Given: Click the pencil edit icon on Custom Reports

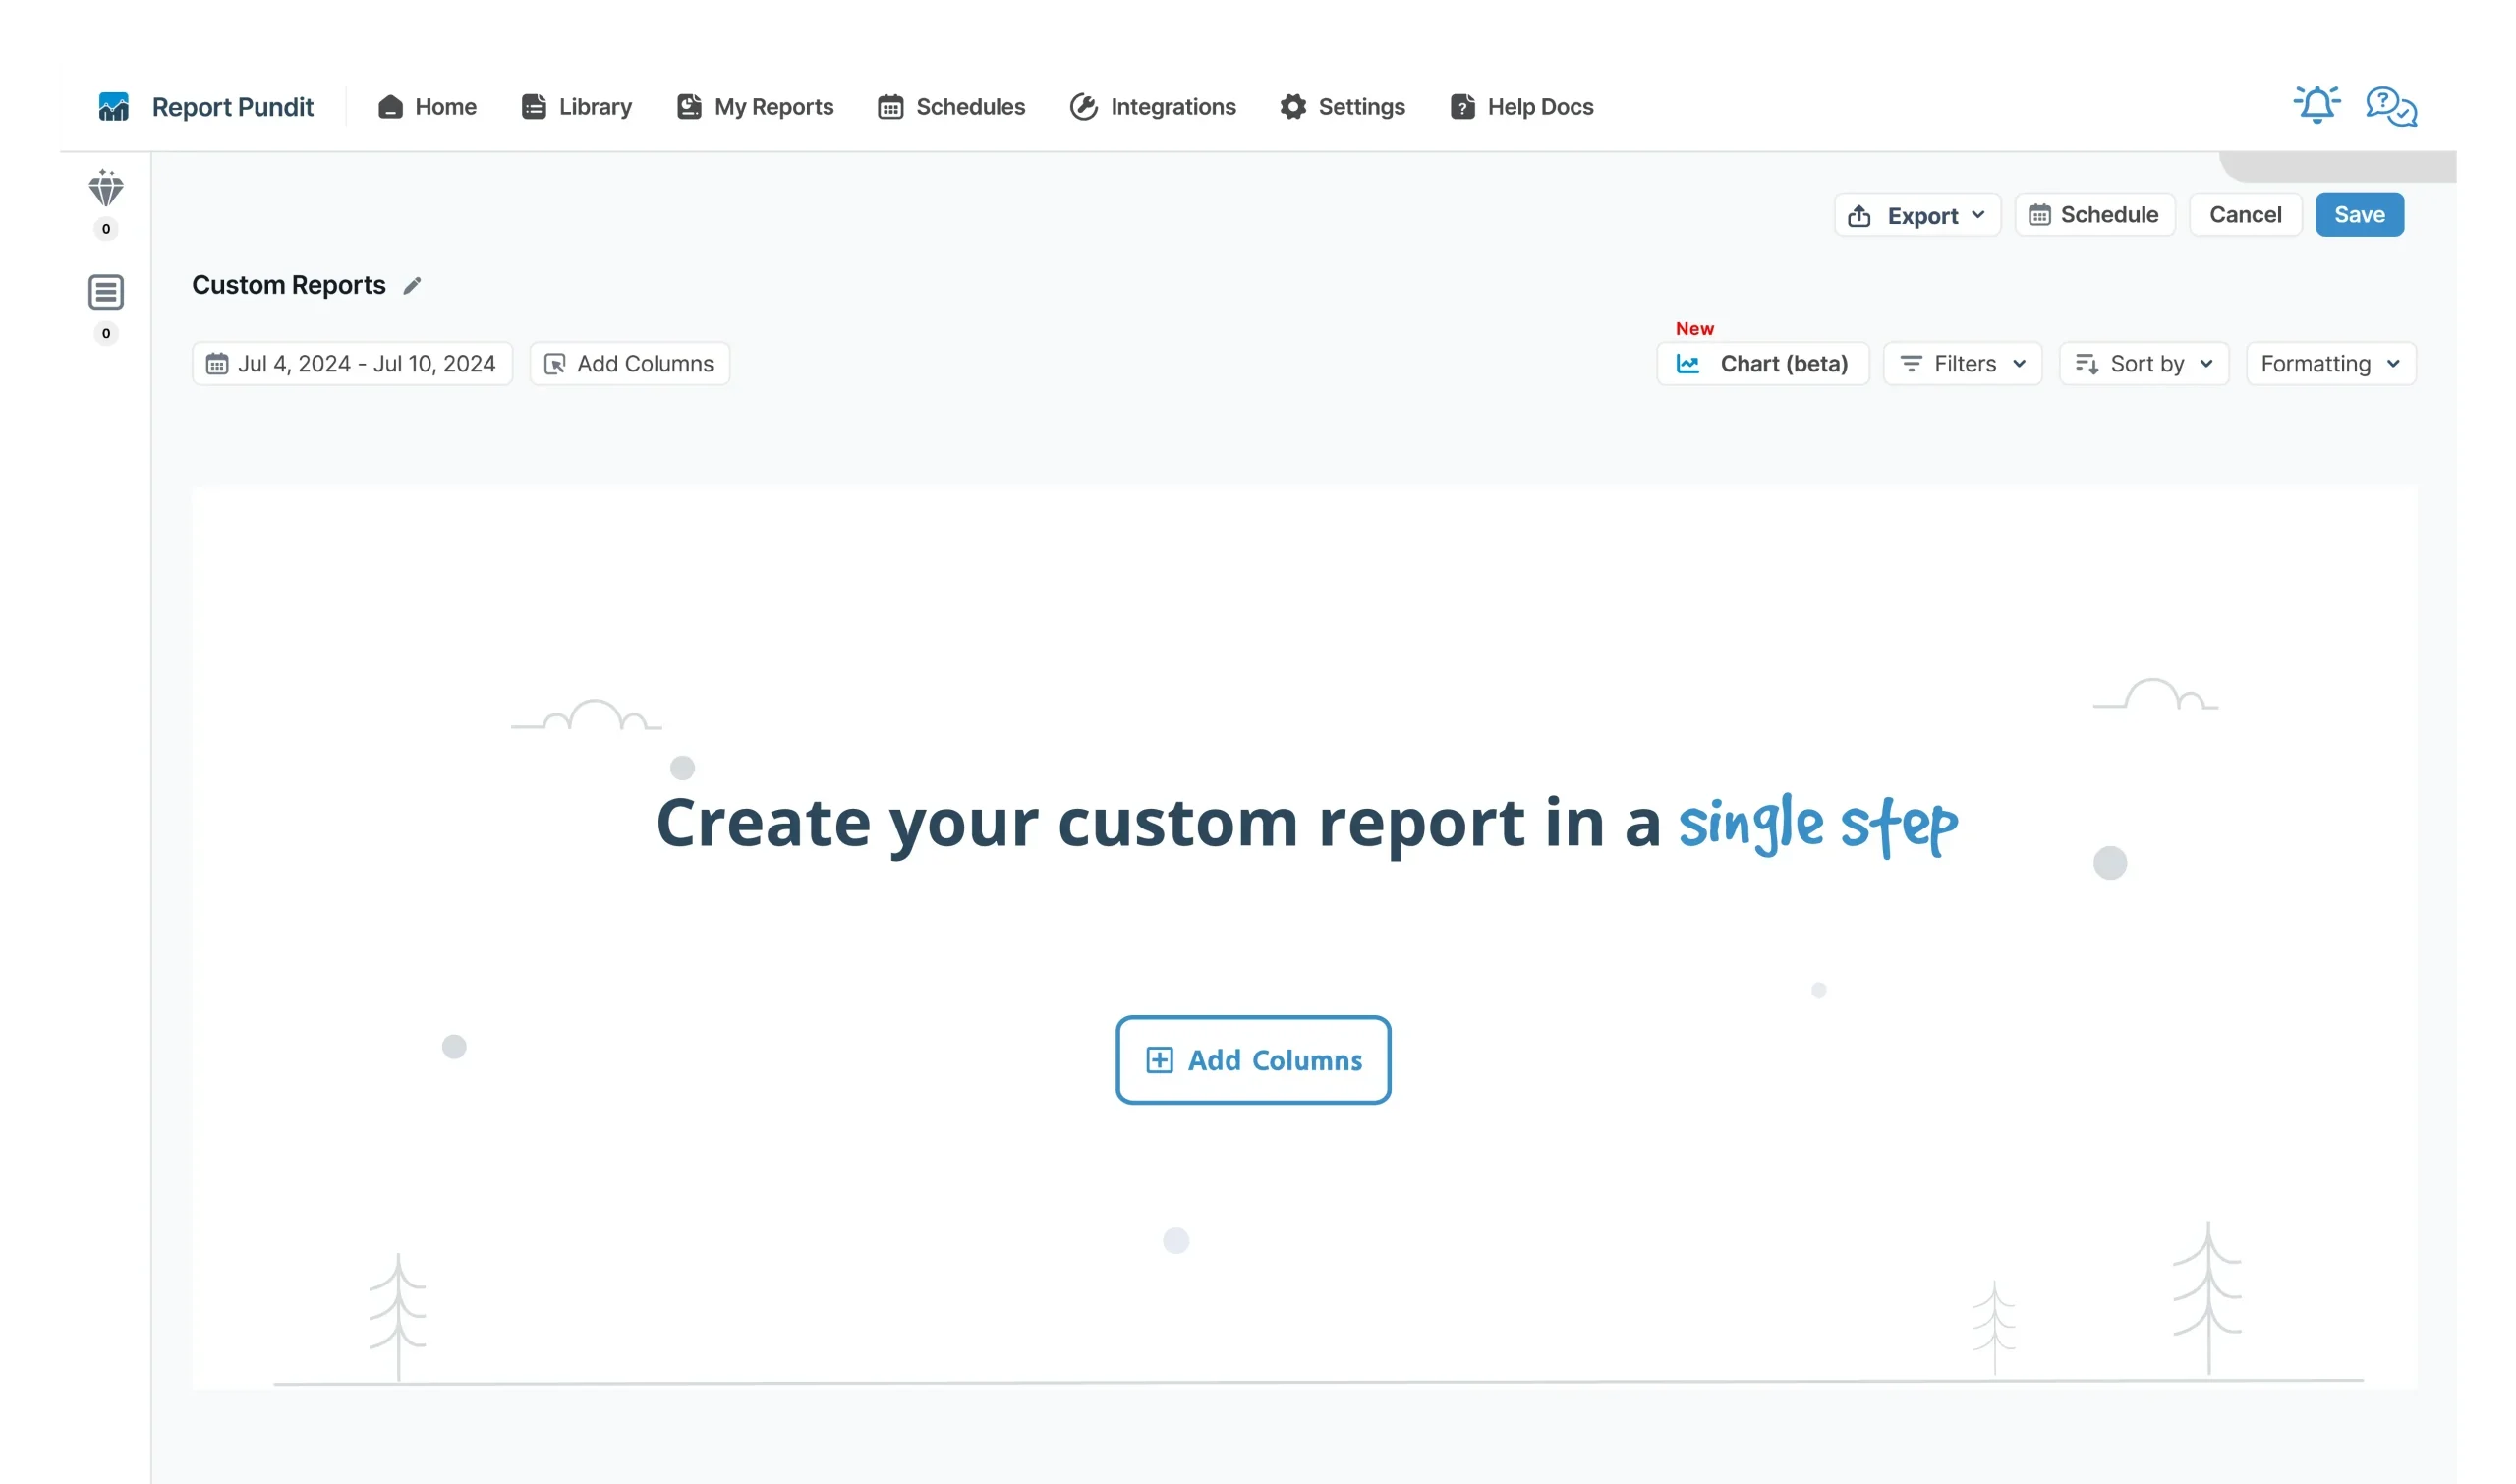Looking at the screenshot, I should coord(414,286).
